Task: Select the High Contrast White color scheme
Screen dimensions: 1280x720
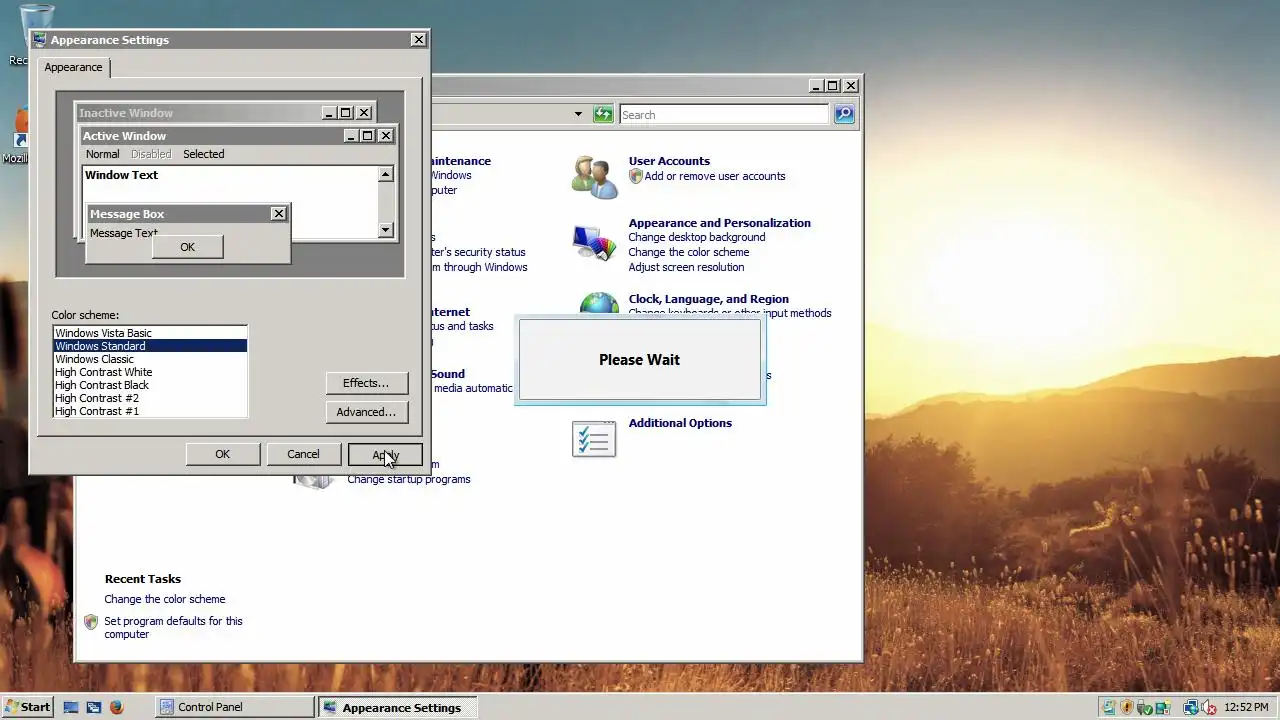Action: click(150, 372)
